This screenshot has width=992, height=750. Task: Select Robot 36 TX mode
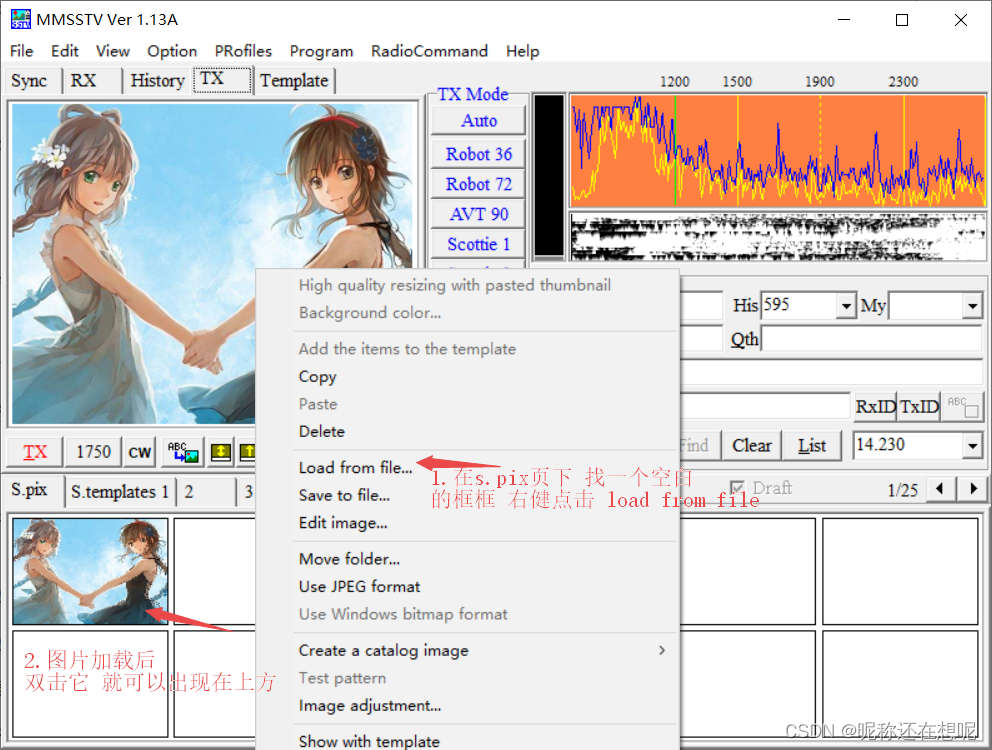coord(479,154)
